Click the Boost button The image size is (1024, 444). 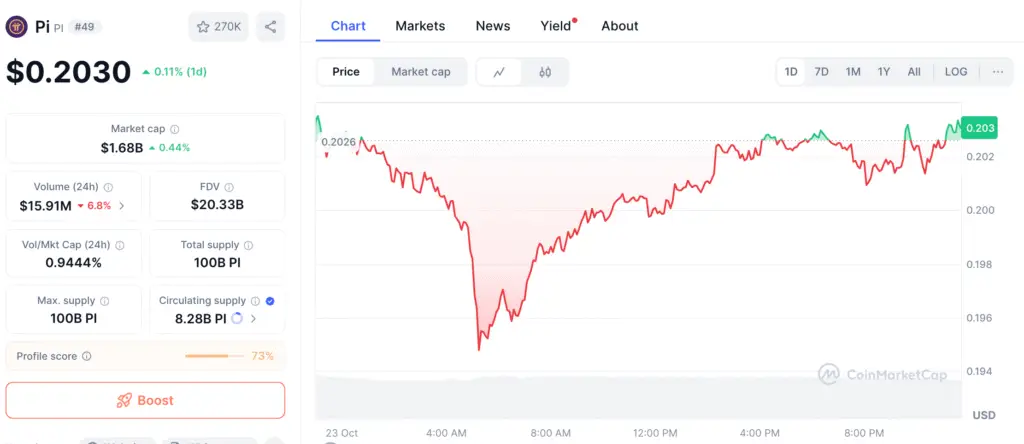coord(145,400)
